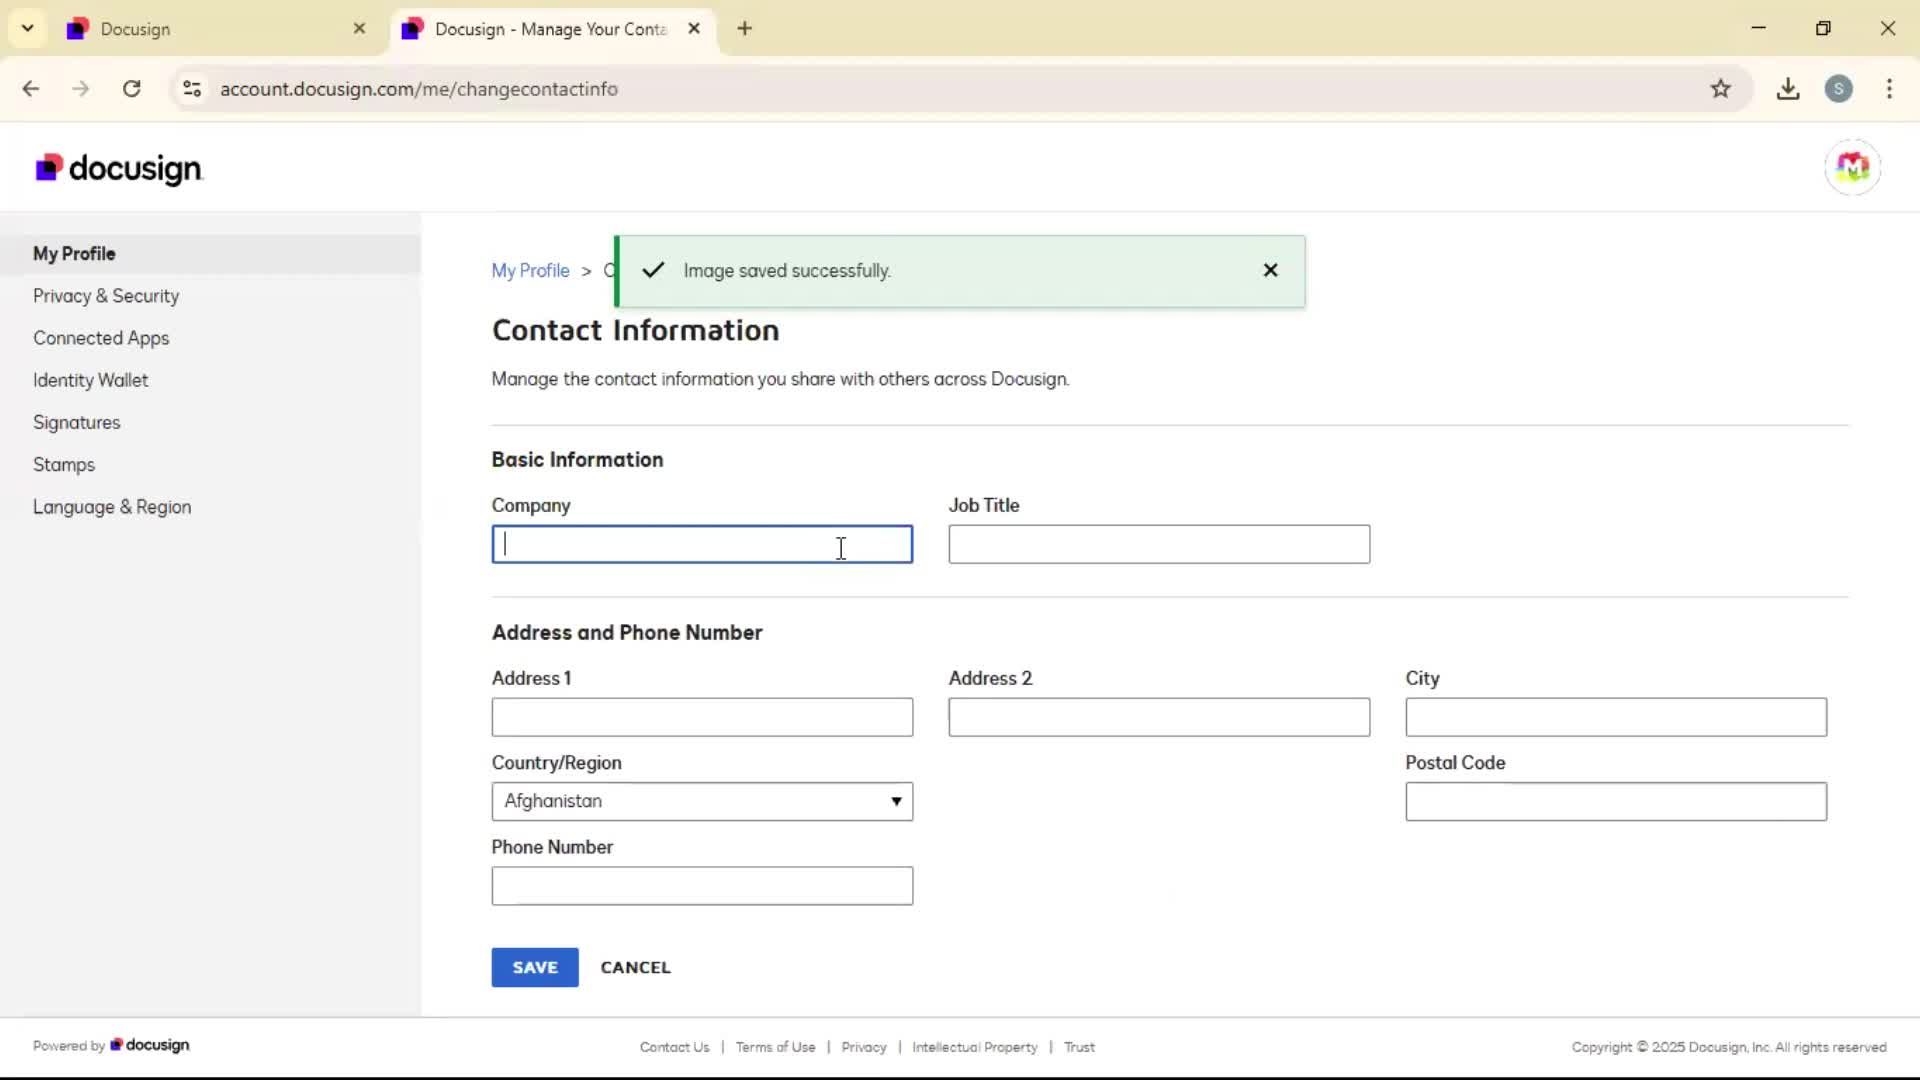Click the address bar URL

click(419, 89)
